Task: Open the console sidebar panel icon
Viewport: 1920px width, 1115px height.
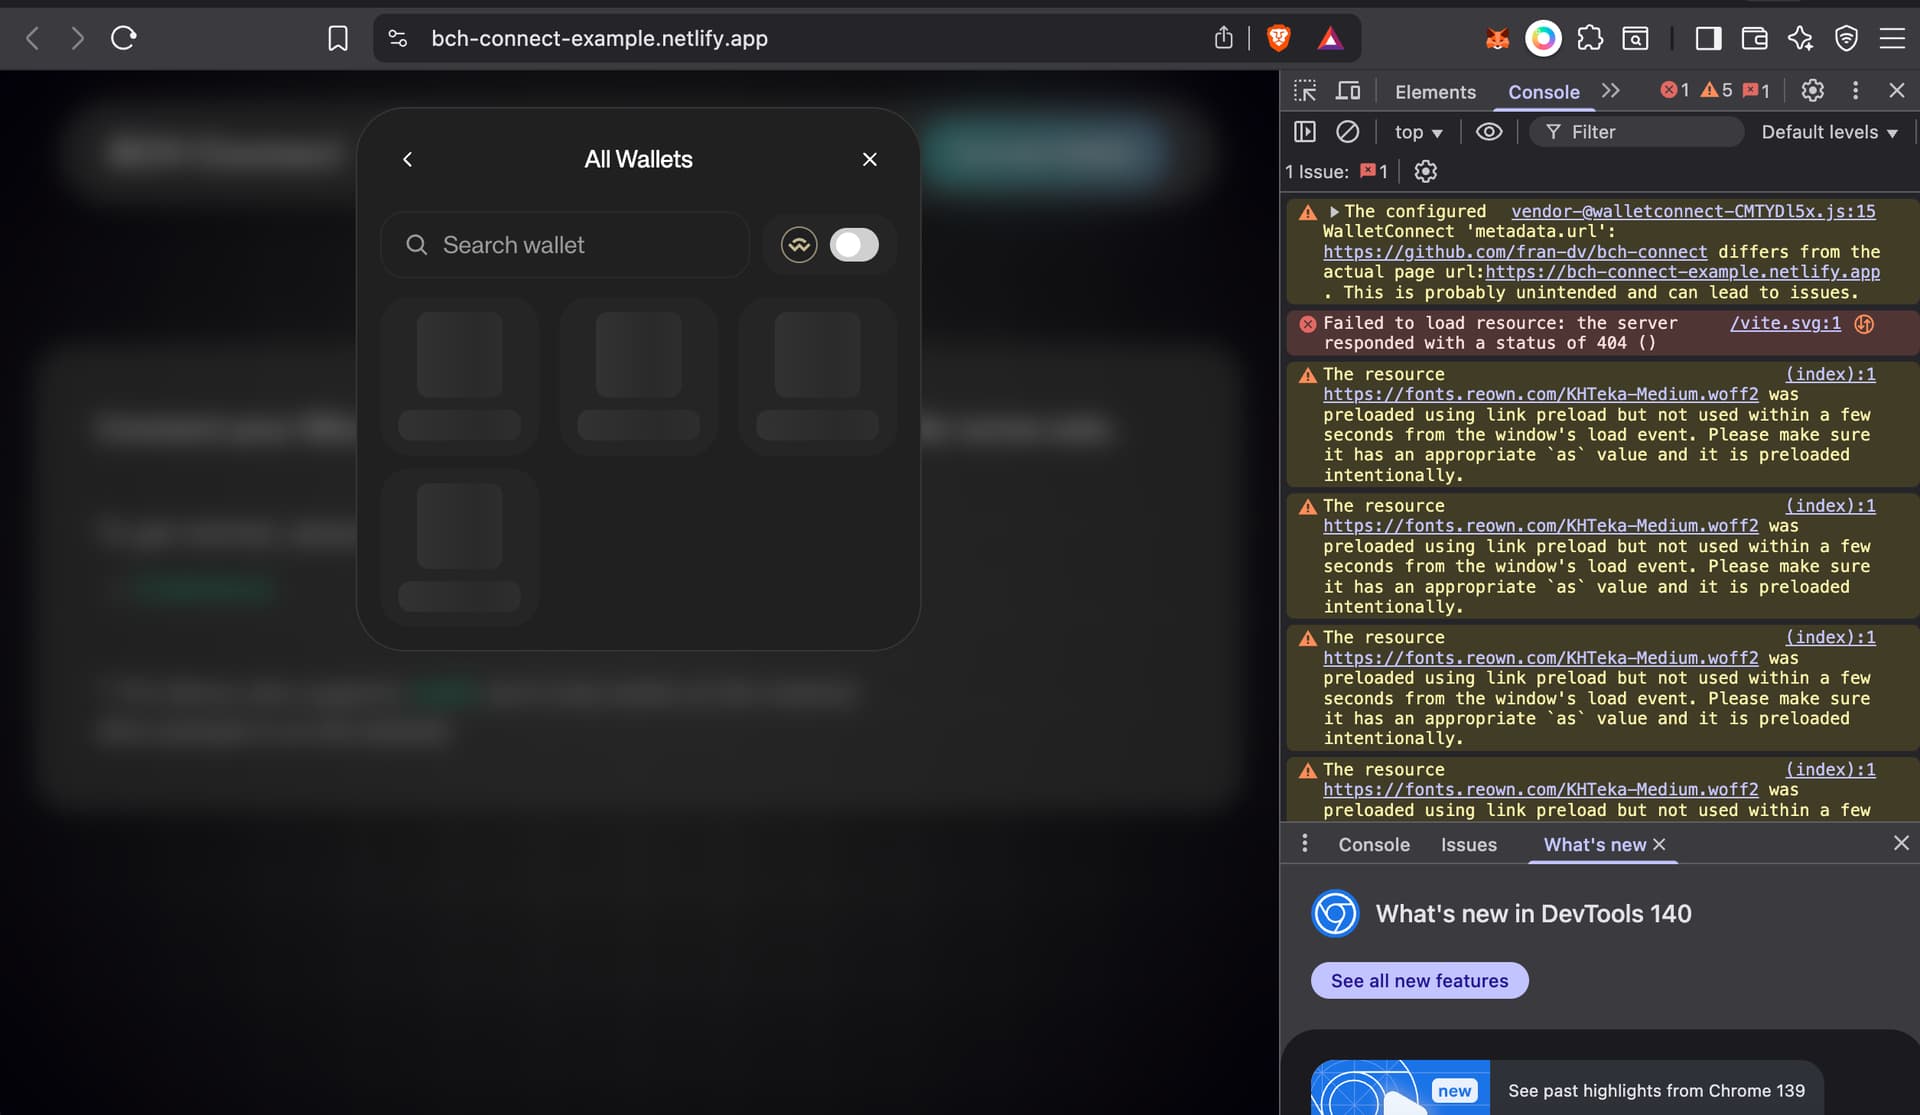Action: click(1304, 132)
